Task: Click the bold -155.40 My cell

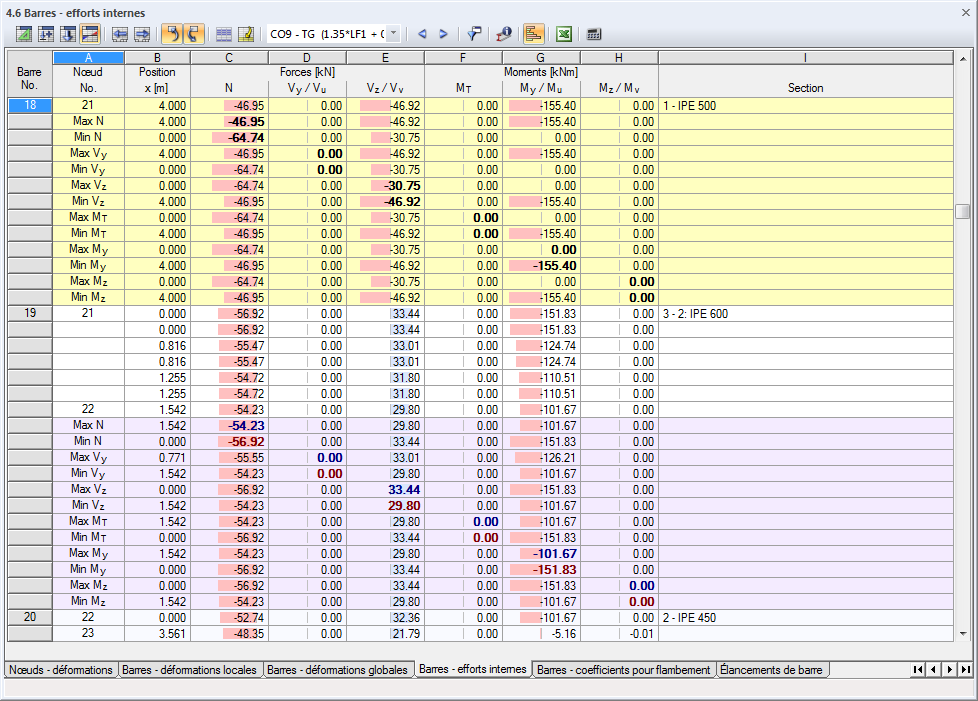Action: (x=541, y=266)
